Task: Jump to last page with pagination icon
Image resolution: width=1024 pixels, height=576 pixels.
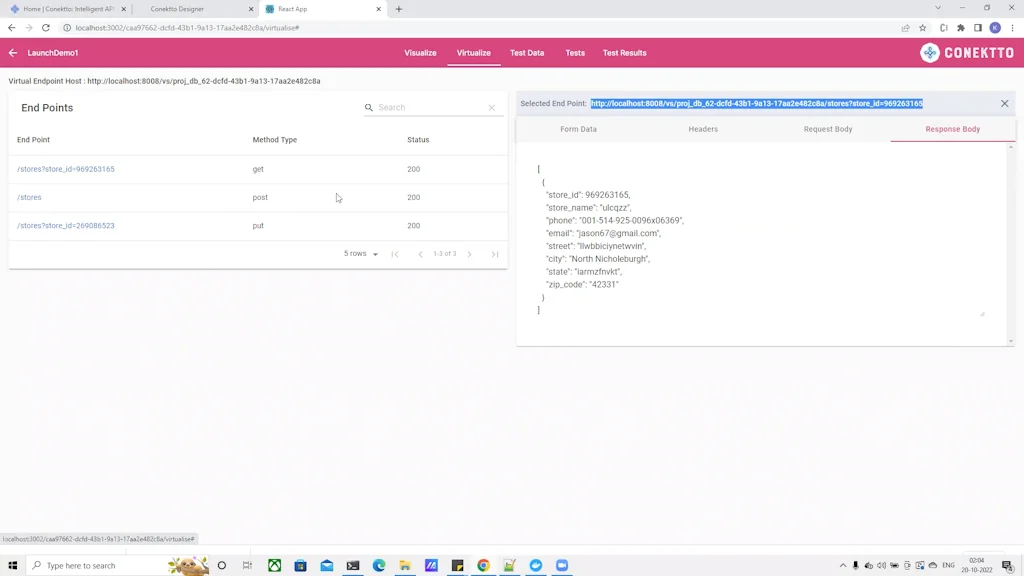Action: click(494, 253)
